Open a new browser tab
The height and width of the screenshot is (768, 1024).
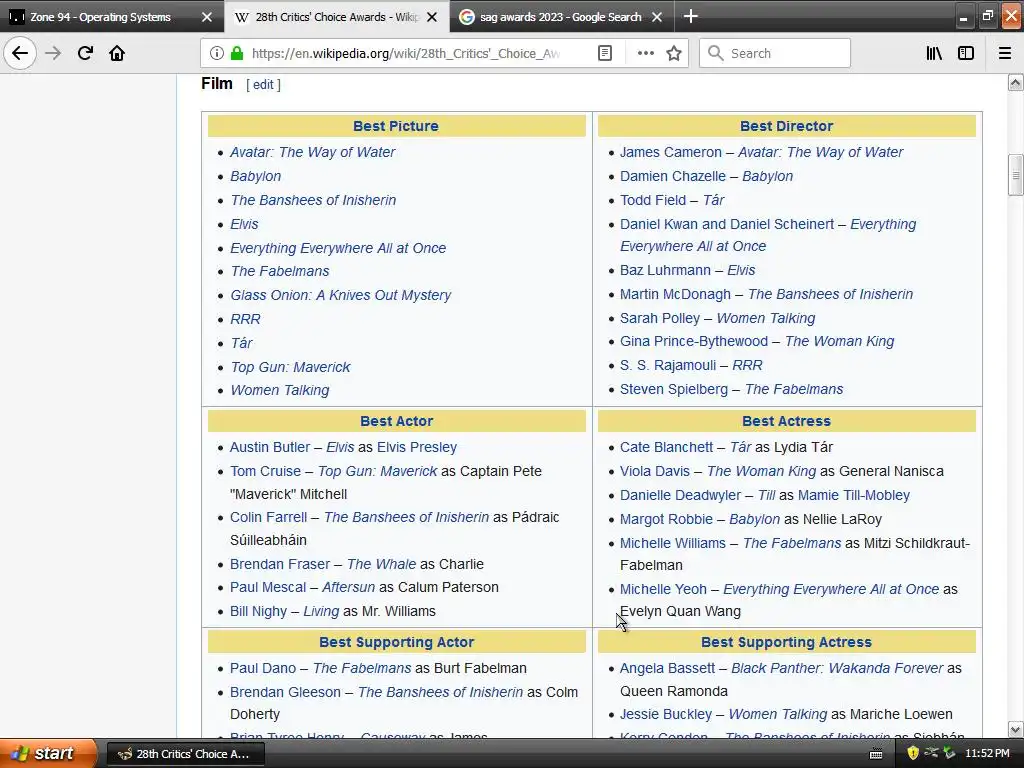(690, 16)
